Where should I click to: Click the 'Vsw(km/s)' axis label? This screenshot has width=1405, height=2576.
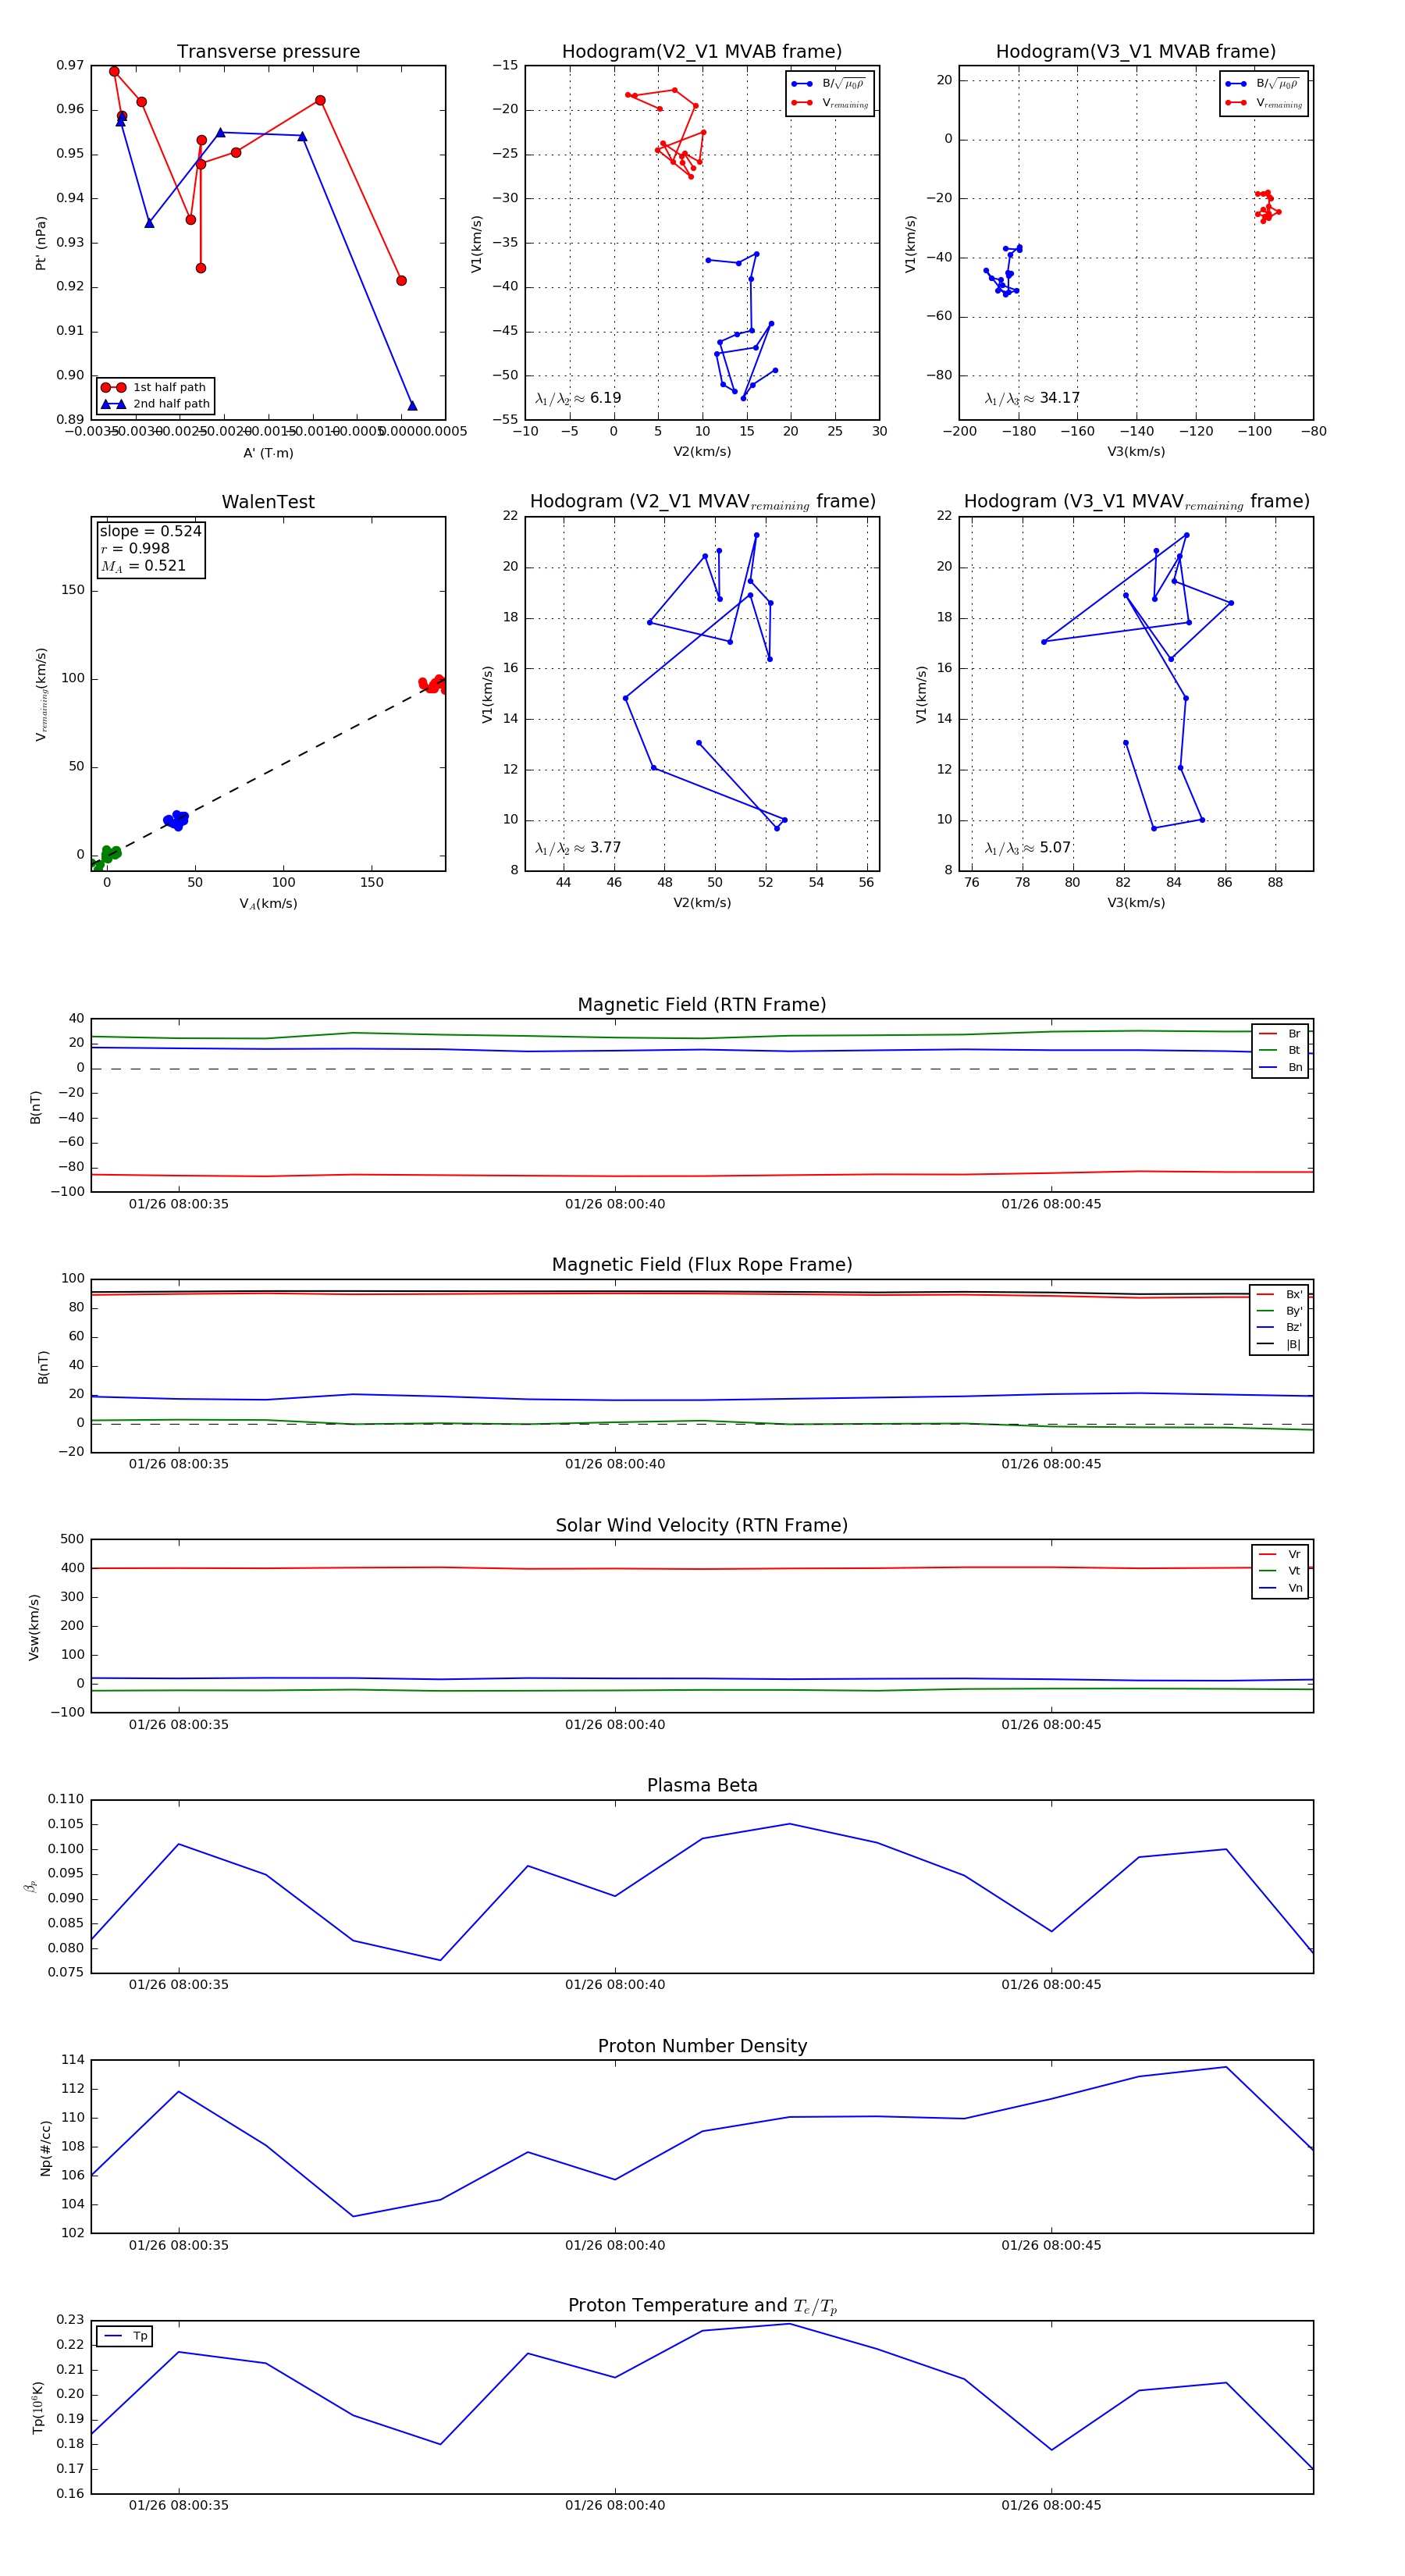[x=34, y=1627]
